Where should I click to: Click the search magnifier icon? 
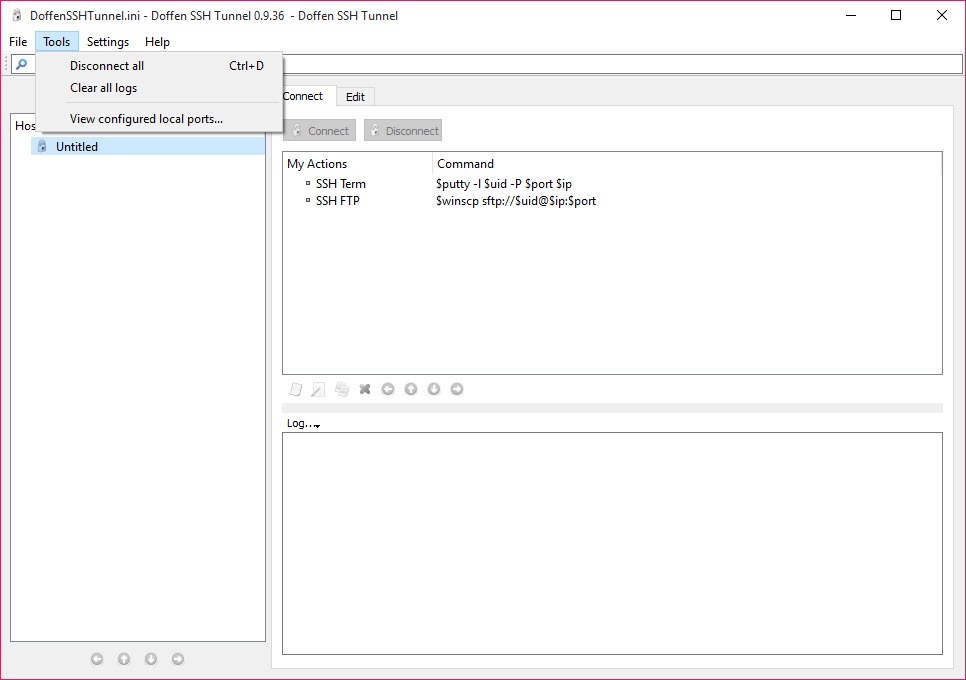coord(22,64)
